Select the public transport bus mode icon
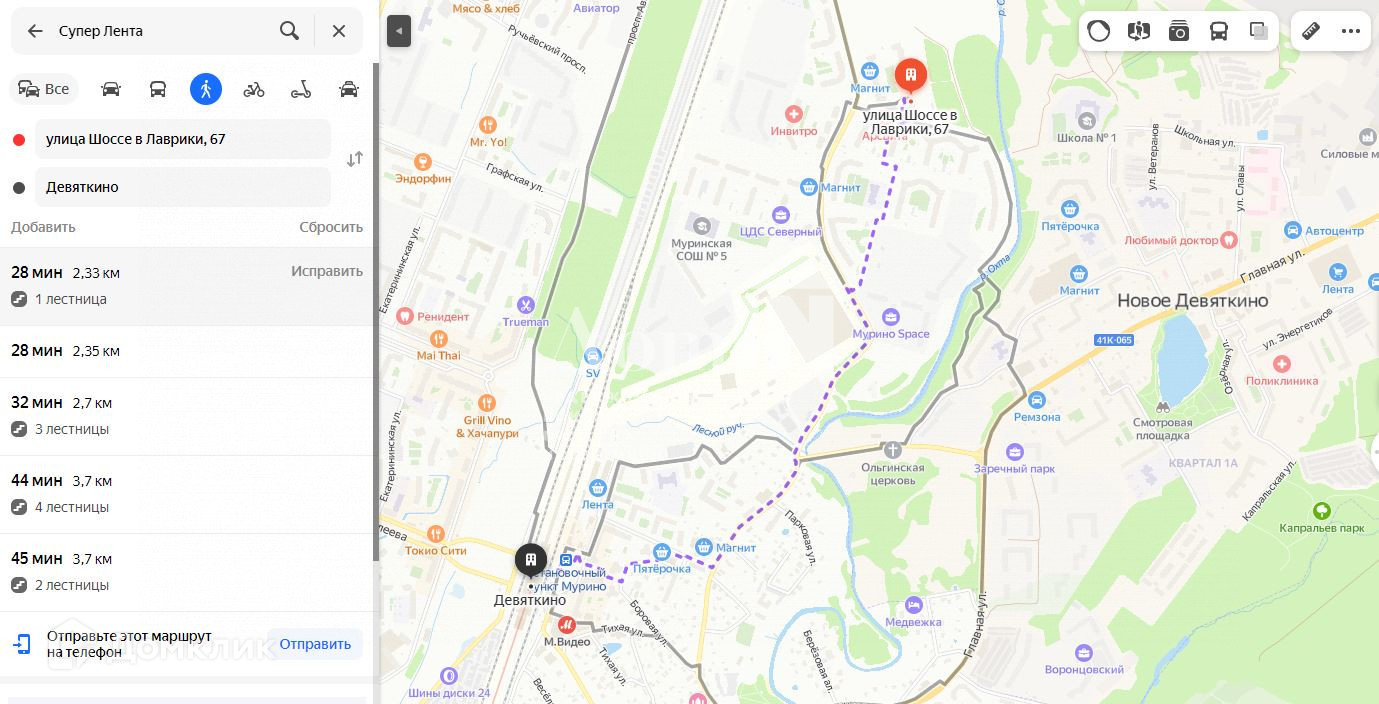1379x704 pixels. tap(158, 89)
